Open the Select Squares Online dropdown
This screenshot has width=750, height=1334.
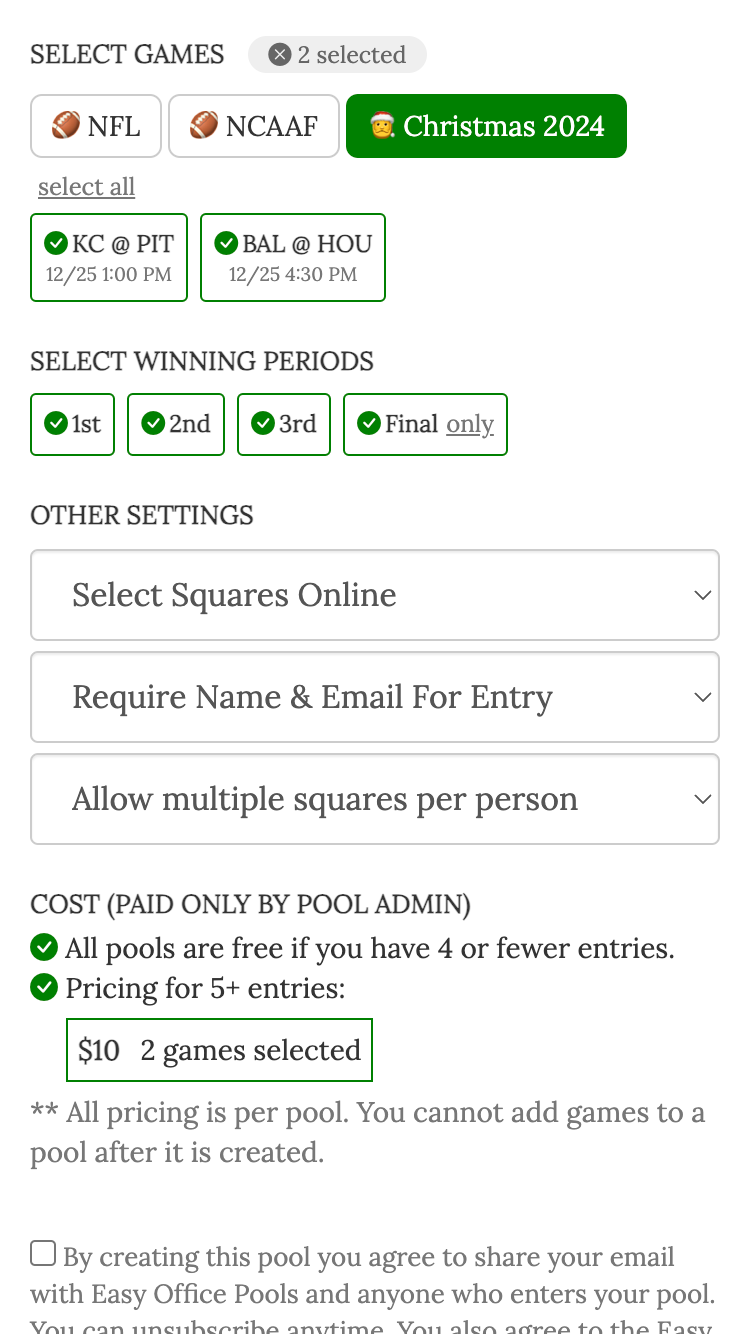(x=375, y=595)
